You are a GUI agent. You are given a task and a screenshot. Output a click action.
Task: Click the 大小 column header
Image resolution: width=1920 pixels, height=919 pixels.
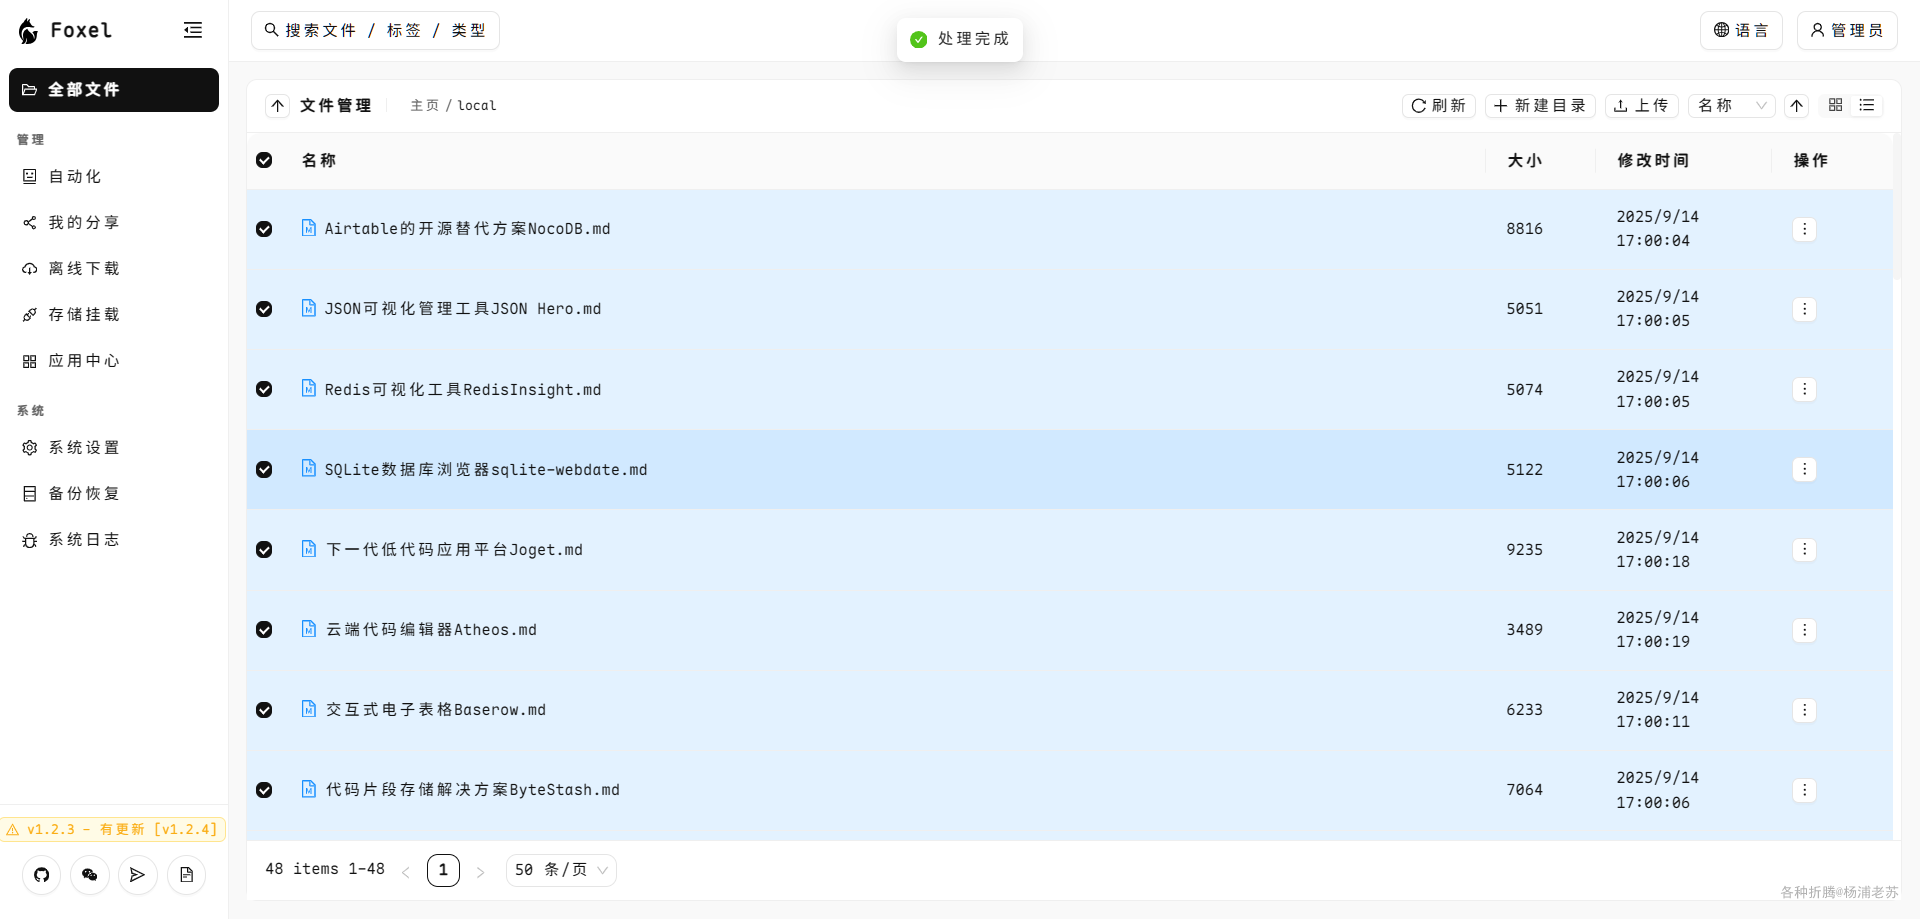point(1525,161)
